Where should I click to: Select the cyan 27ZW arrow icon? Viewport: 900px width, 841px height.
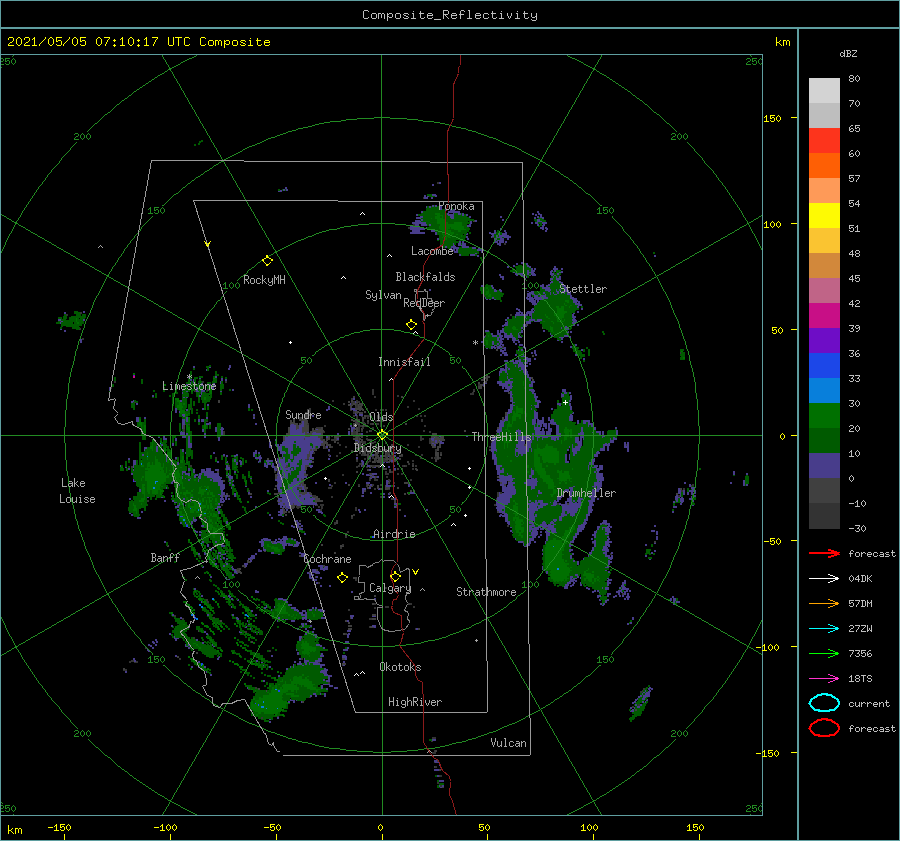coord(824,629)
